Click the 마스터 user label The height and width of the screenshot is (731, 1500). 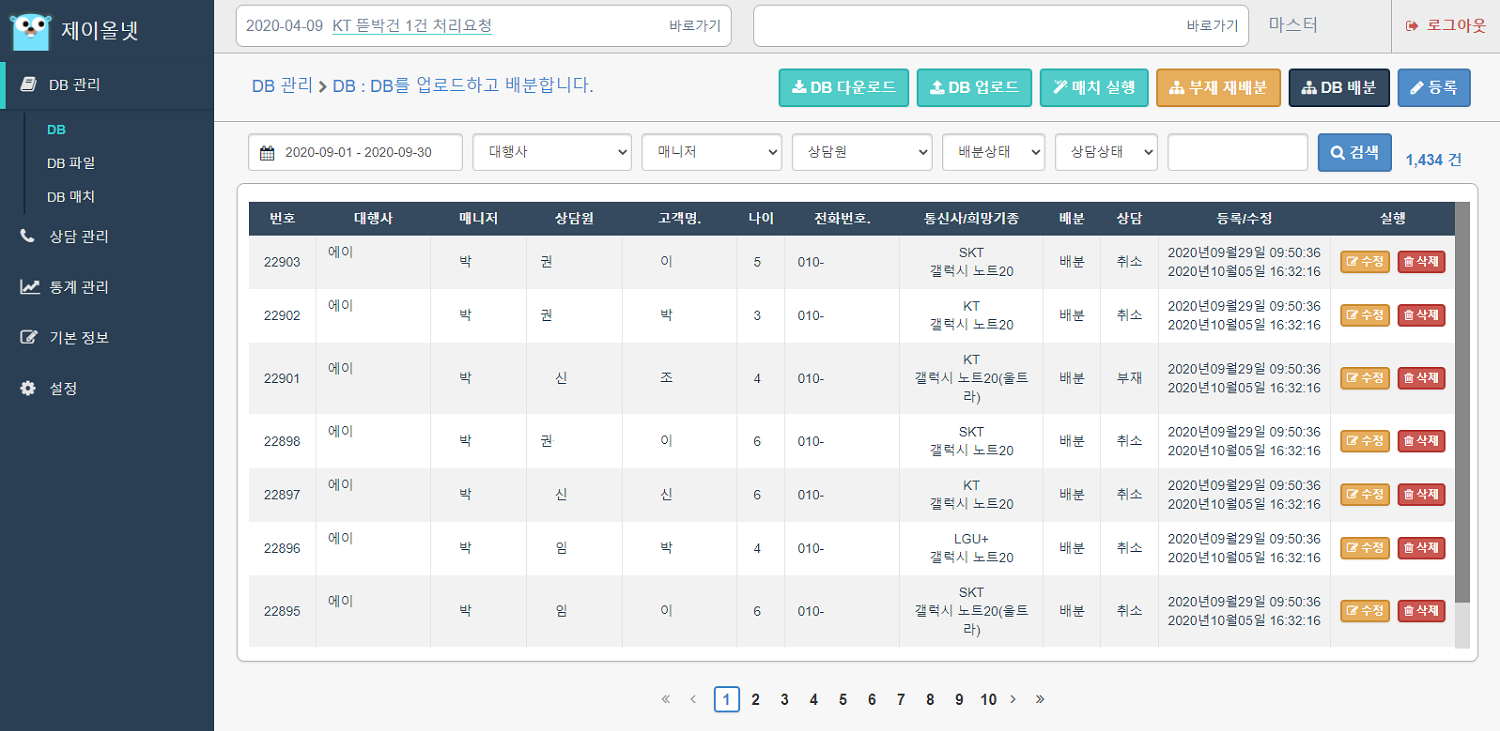[1293, 26]
